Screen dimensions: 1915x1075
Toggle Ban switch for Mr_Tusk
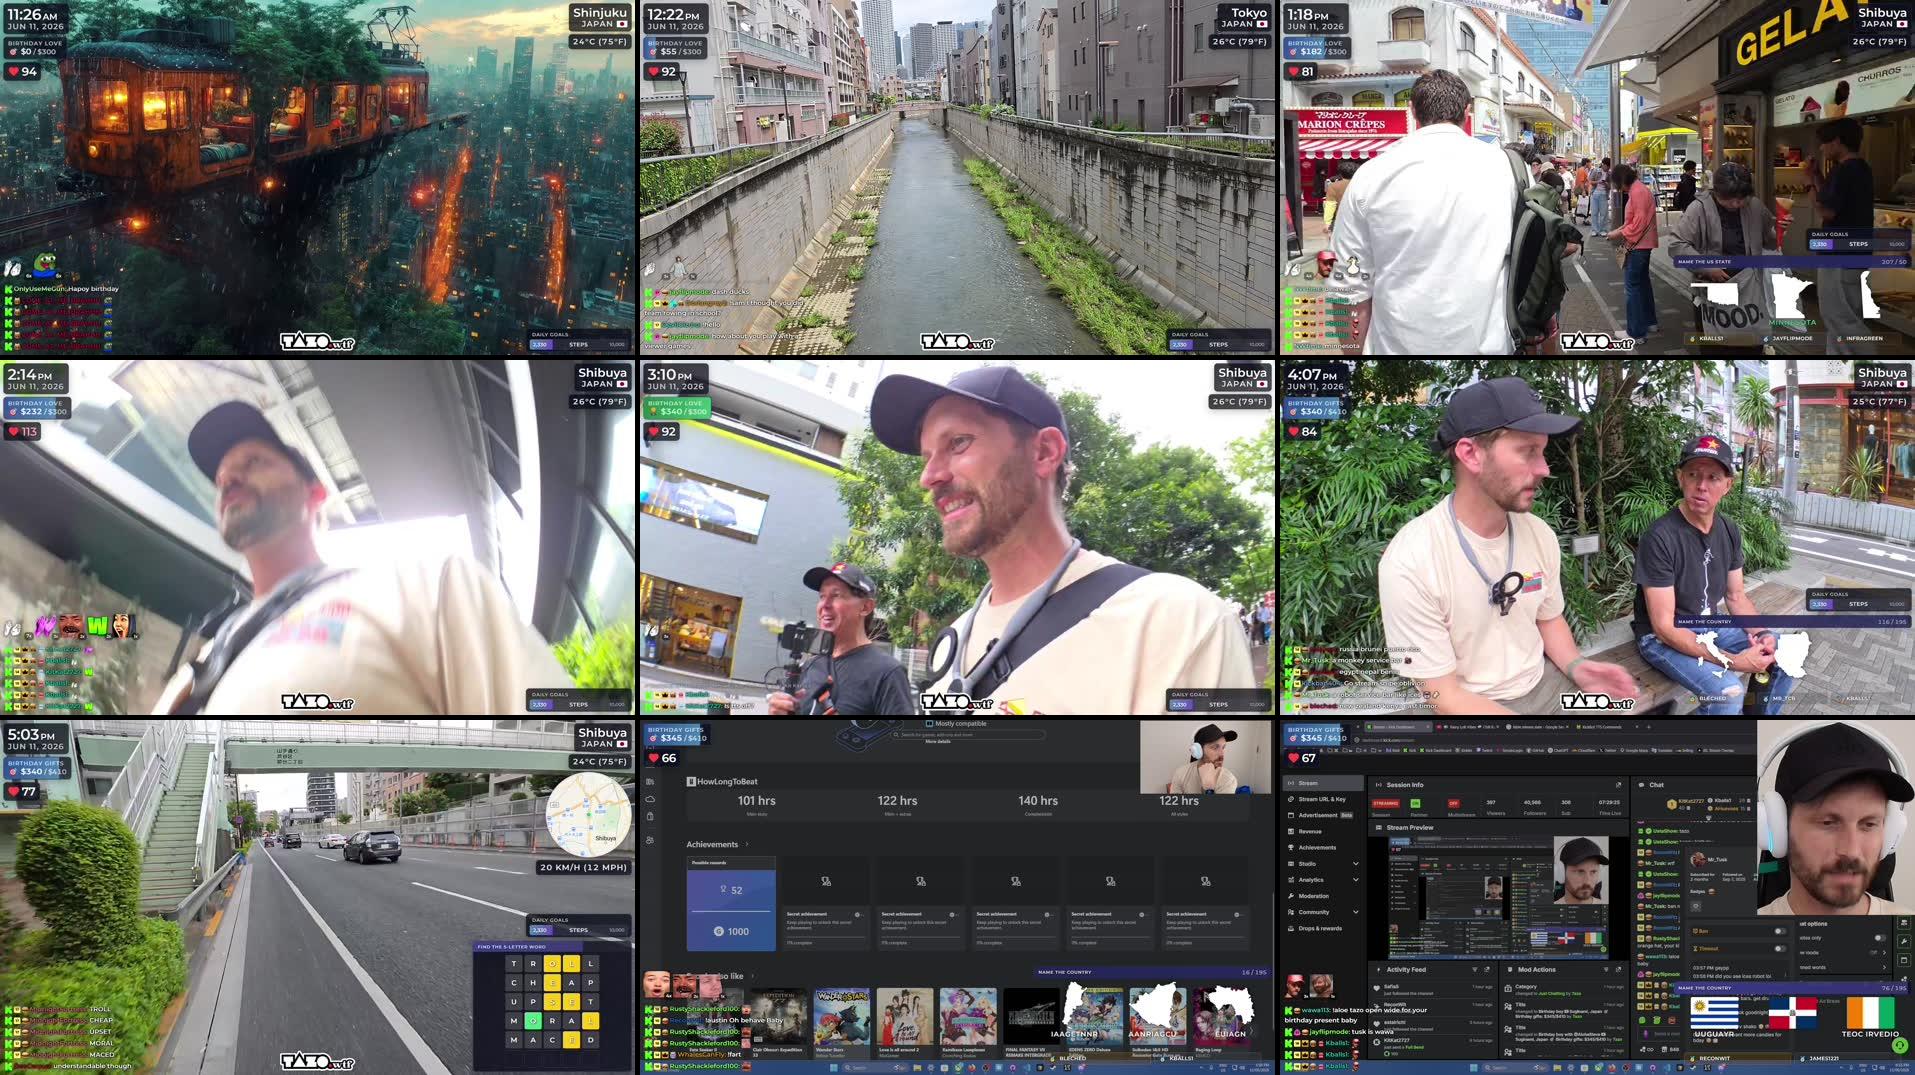[x=1780, y=931]
